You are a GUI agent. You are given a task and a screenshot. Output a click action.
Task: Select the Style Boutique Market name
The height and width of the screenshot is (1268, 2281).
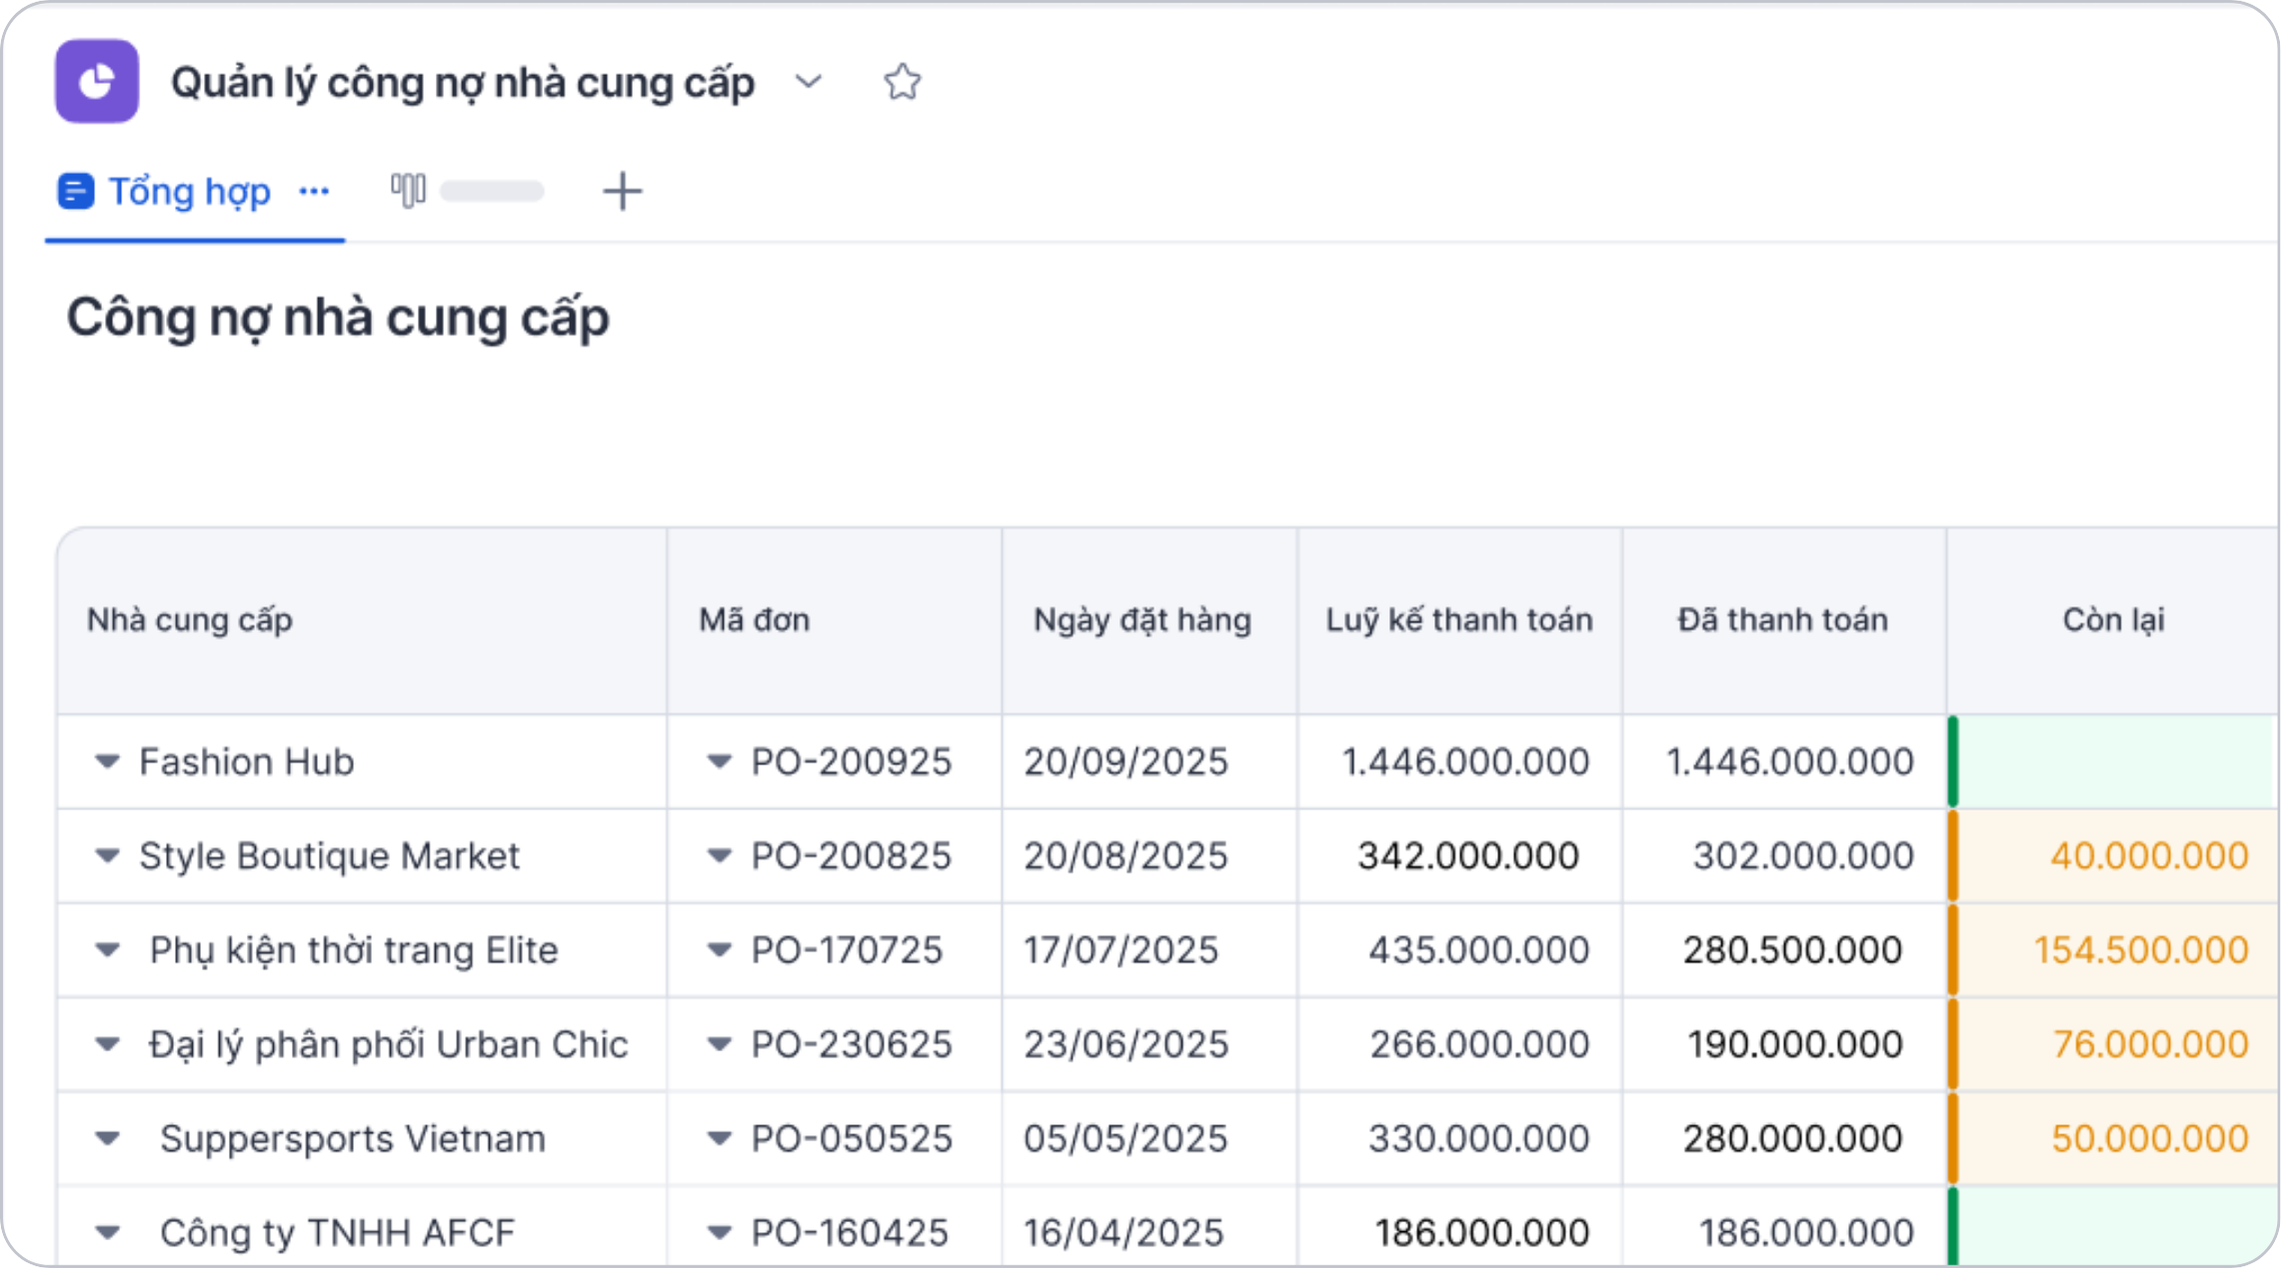(x=330, y=856)
